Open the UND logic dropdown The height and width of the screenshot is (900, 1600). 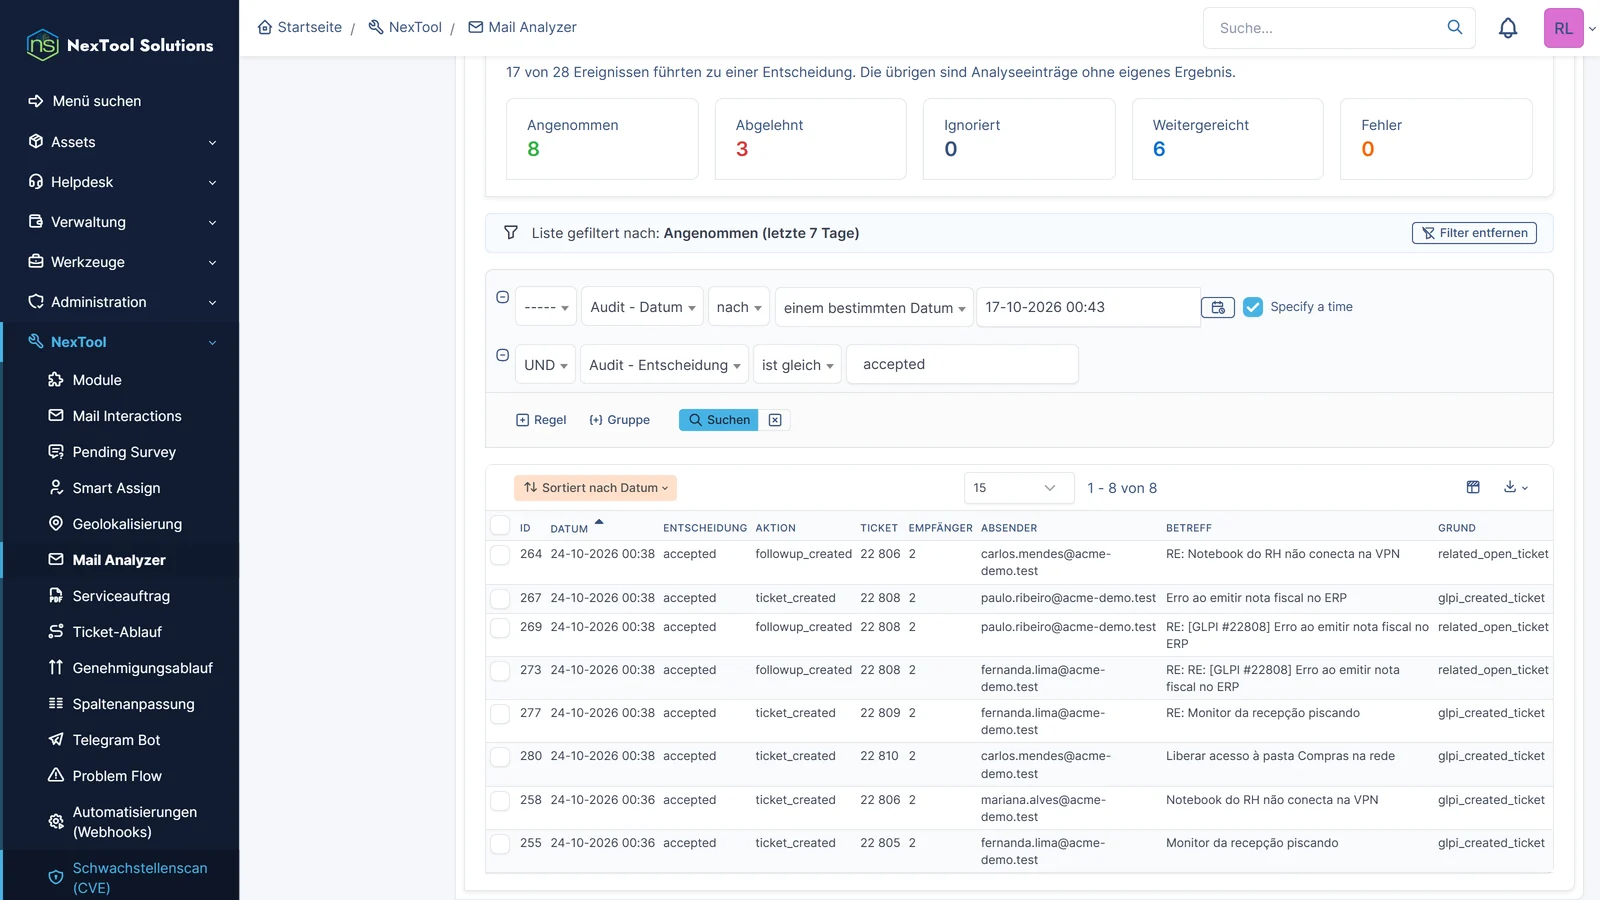click(x=545, y=365)
